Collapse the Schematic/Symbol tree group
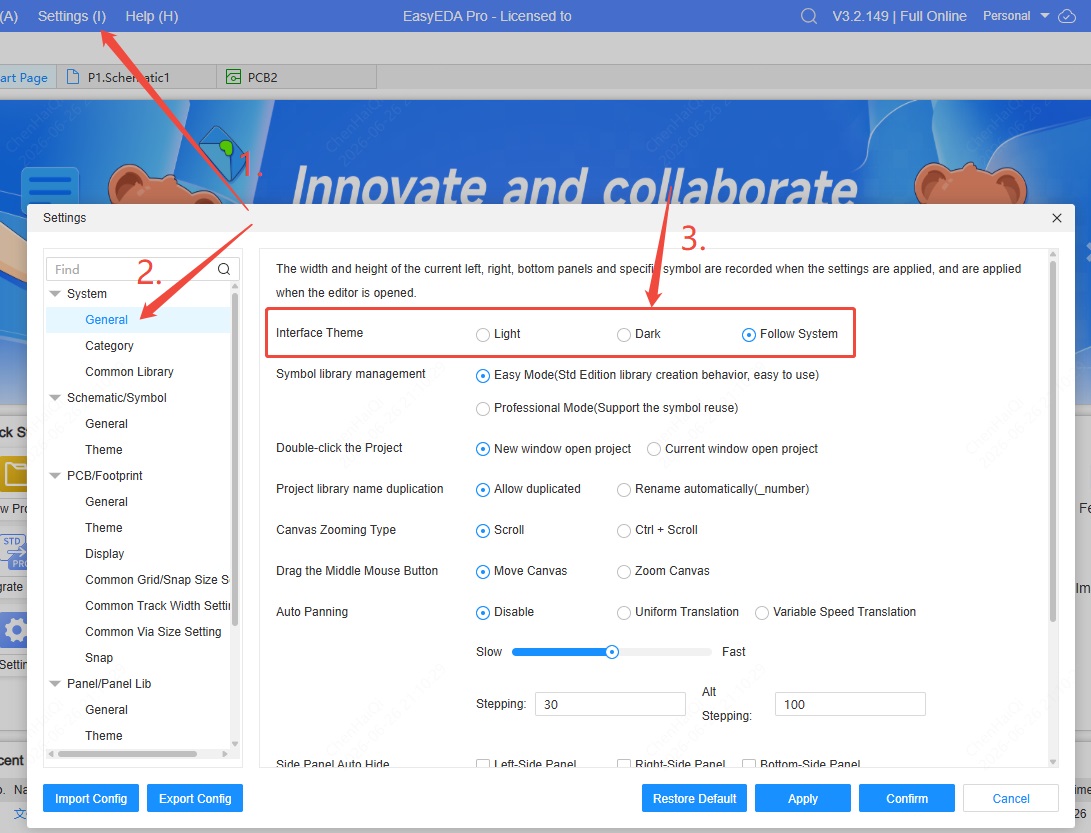This screenshot has height=833, width=1091. [55, 397]
